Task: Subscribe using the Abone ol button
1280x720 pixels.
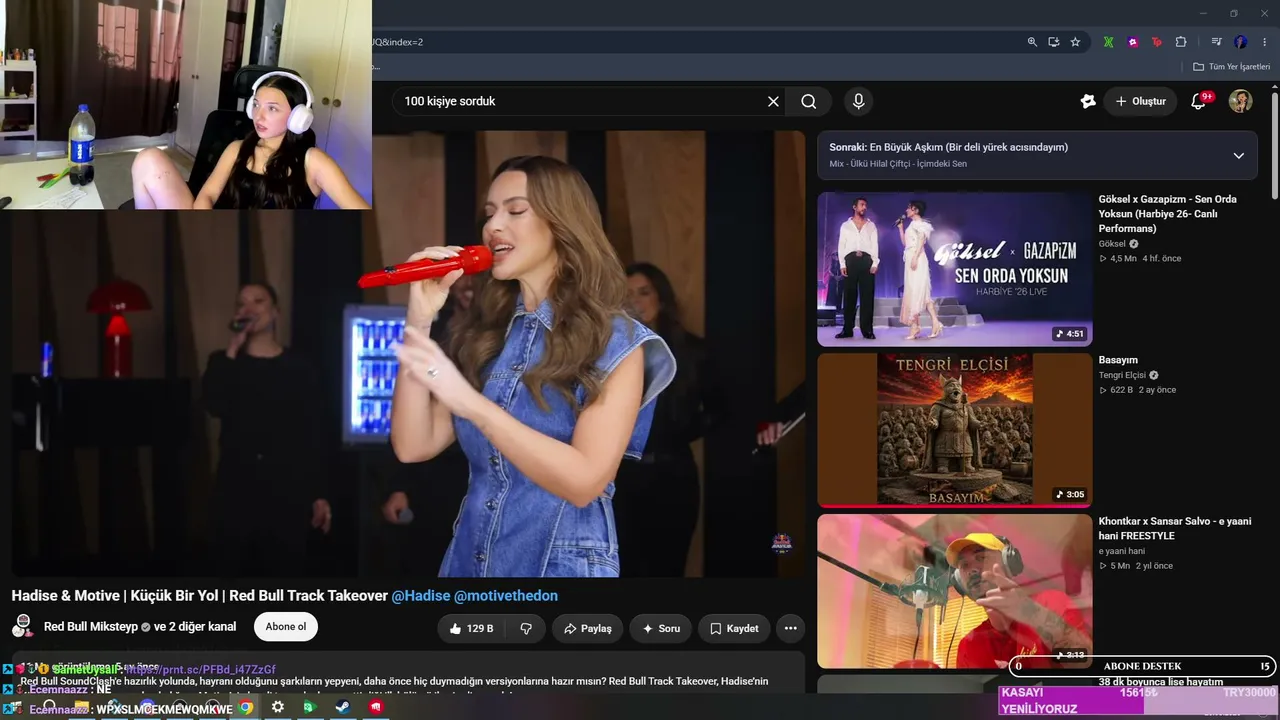Action: click(x=285, y=627)
